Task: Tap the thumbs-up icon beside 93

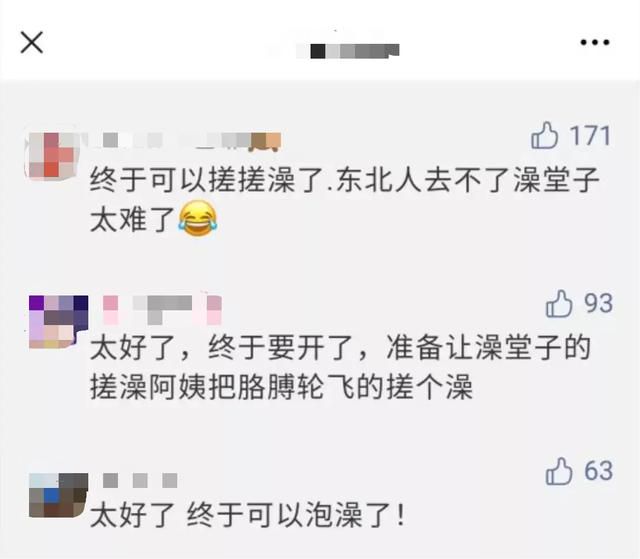Action: click(x=559, y=304)
